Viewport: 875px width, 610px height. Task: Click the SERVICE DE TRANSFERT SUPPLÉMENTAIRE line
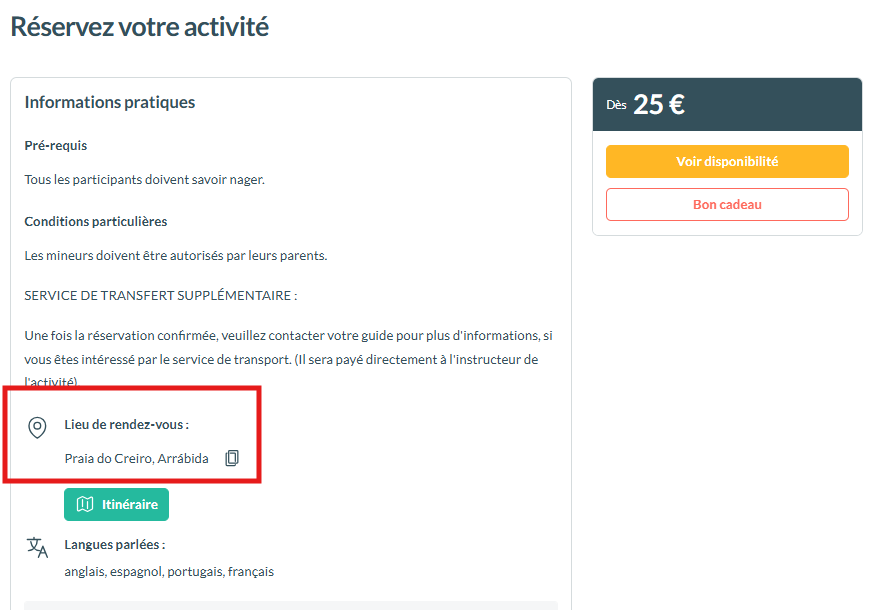160,295
